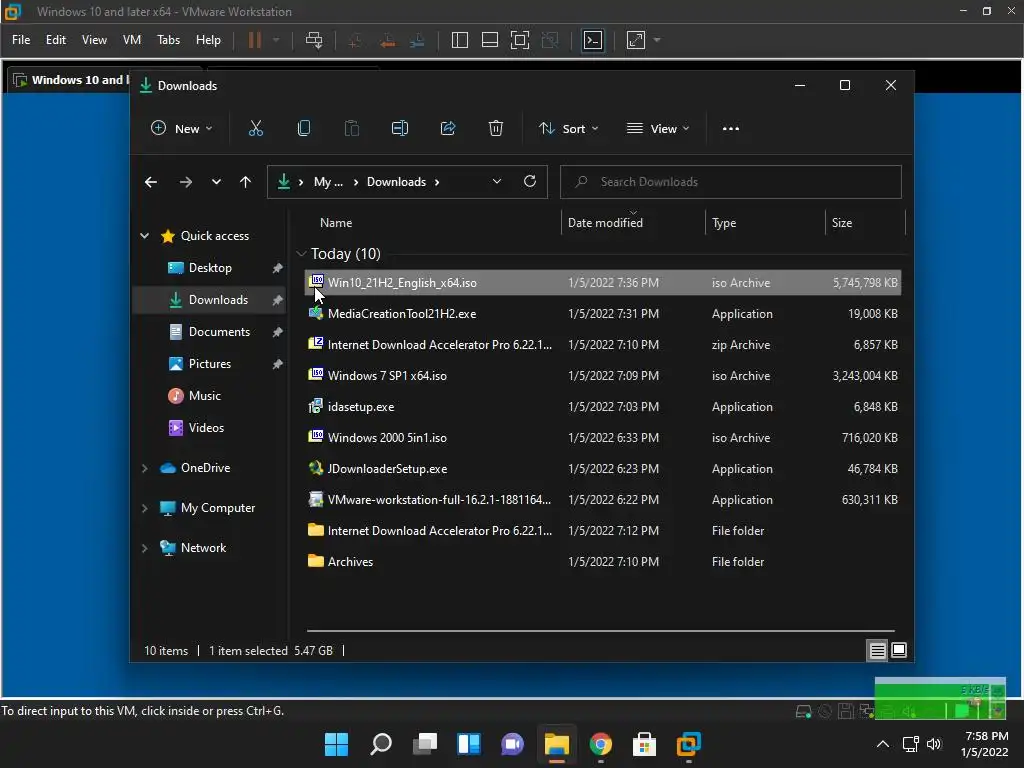The image size is (1024, 768).
Task: Collapse the Quick access tree node
Action: (x=144, y=236)
